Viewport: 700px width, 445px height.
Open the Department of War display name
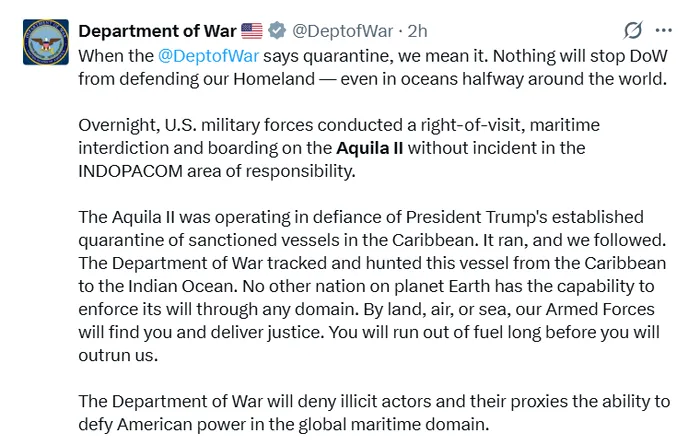157,30
